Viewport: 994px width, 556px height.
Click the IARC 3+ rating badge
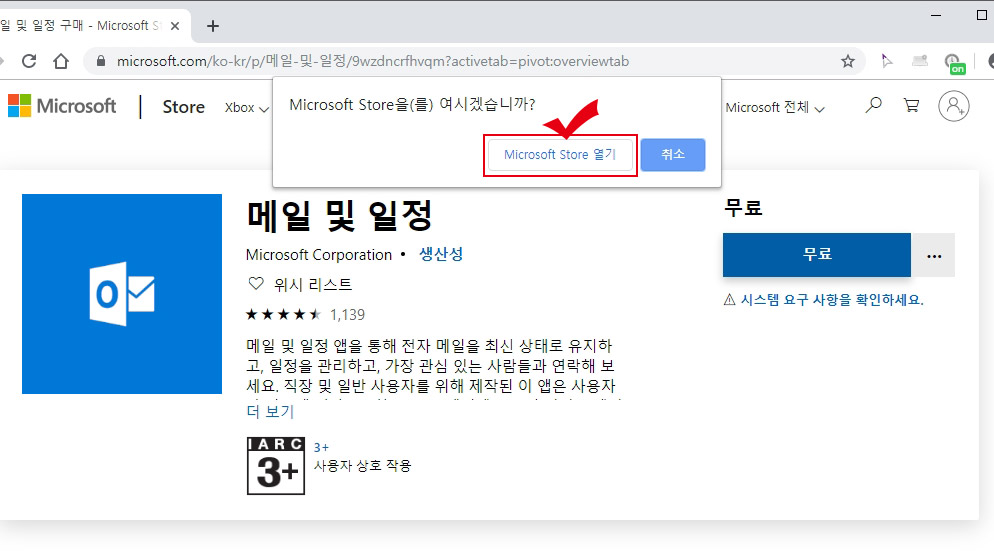pyautogui.click(x=276, y=465)
